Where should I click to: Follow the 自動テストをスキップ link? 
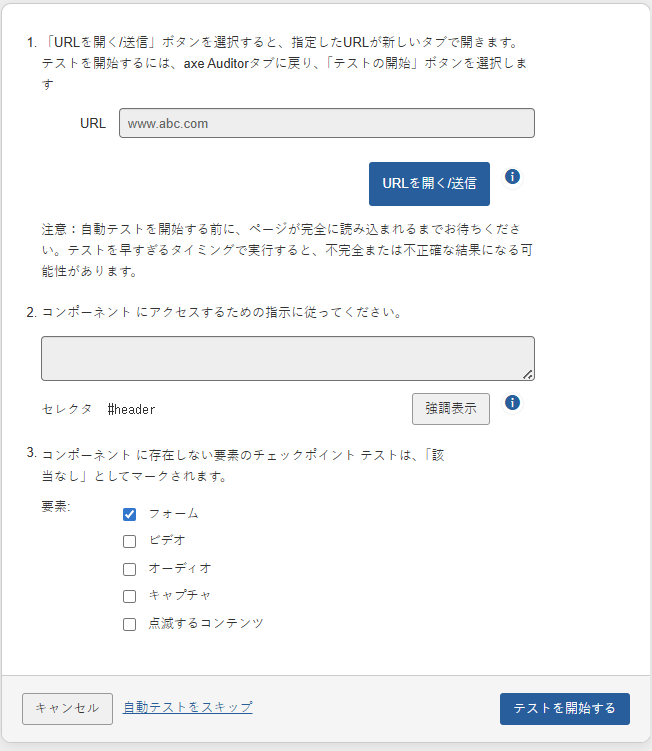click(187, 707)
